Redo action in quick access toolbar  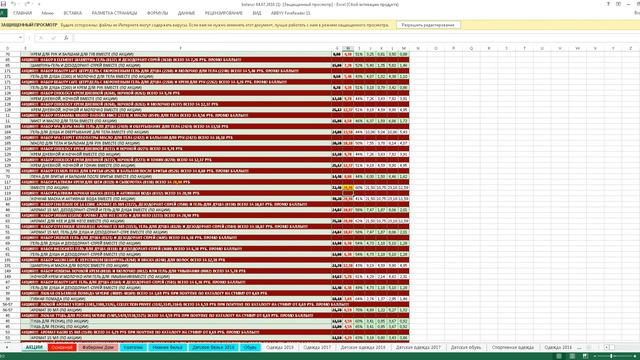pos(27,4)
